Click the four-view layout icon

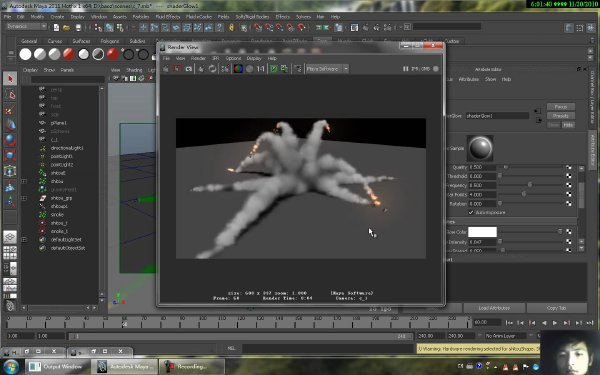10,253
